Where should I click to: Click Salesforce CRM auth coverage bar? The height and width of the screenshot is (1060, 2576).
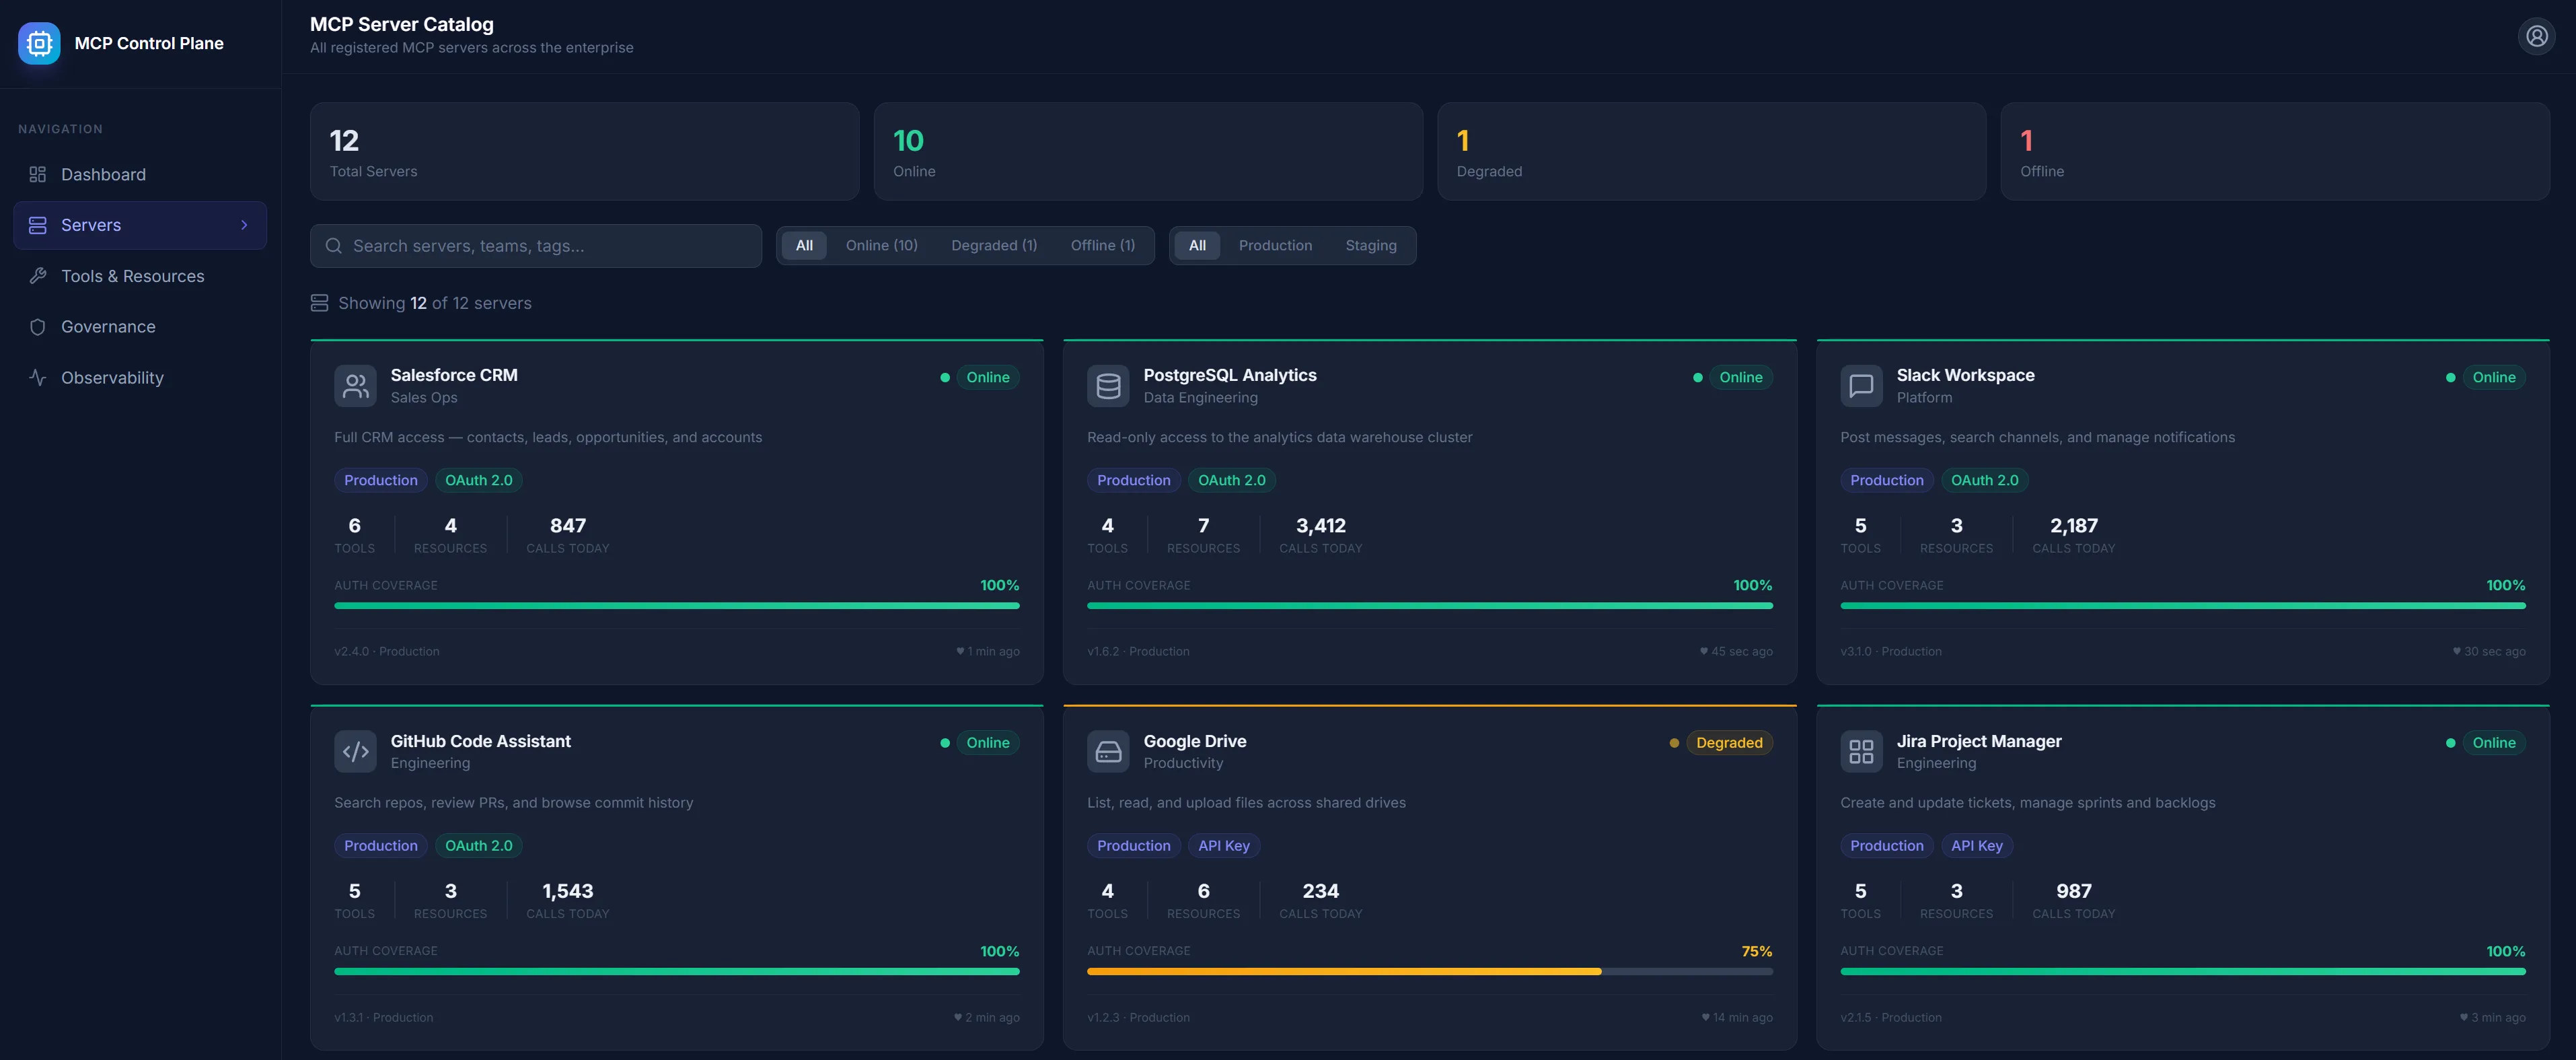(677, 606)
